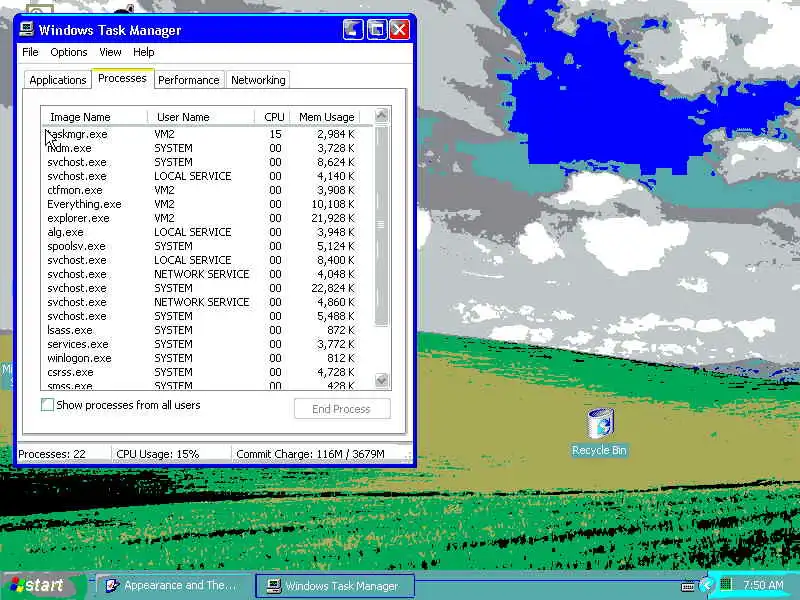Click the process list scroll up arrow
Image resolution: width=800 pixels, height=600 pixels.
382,116
